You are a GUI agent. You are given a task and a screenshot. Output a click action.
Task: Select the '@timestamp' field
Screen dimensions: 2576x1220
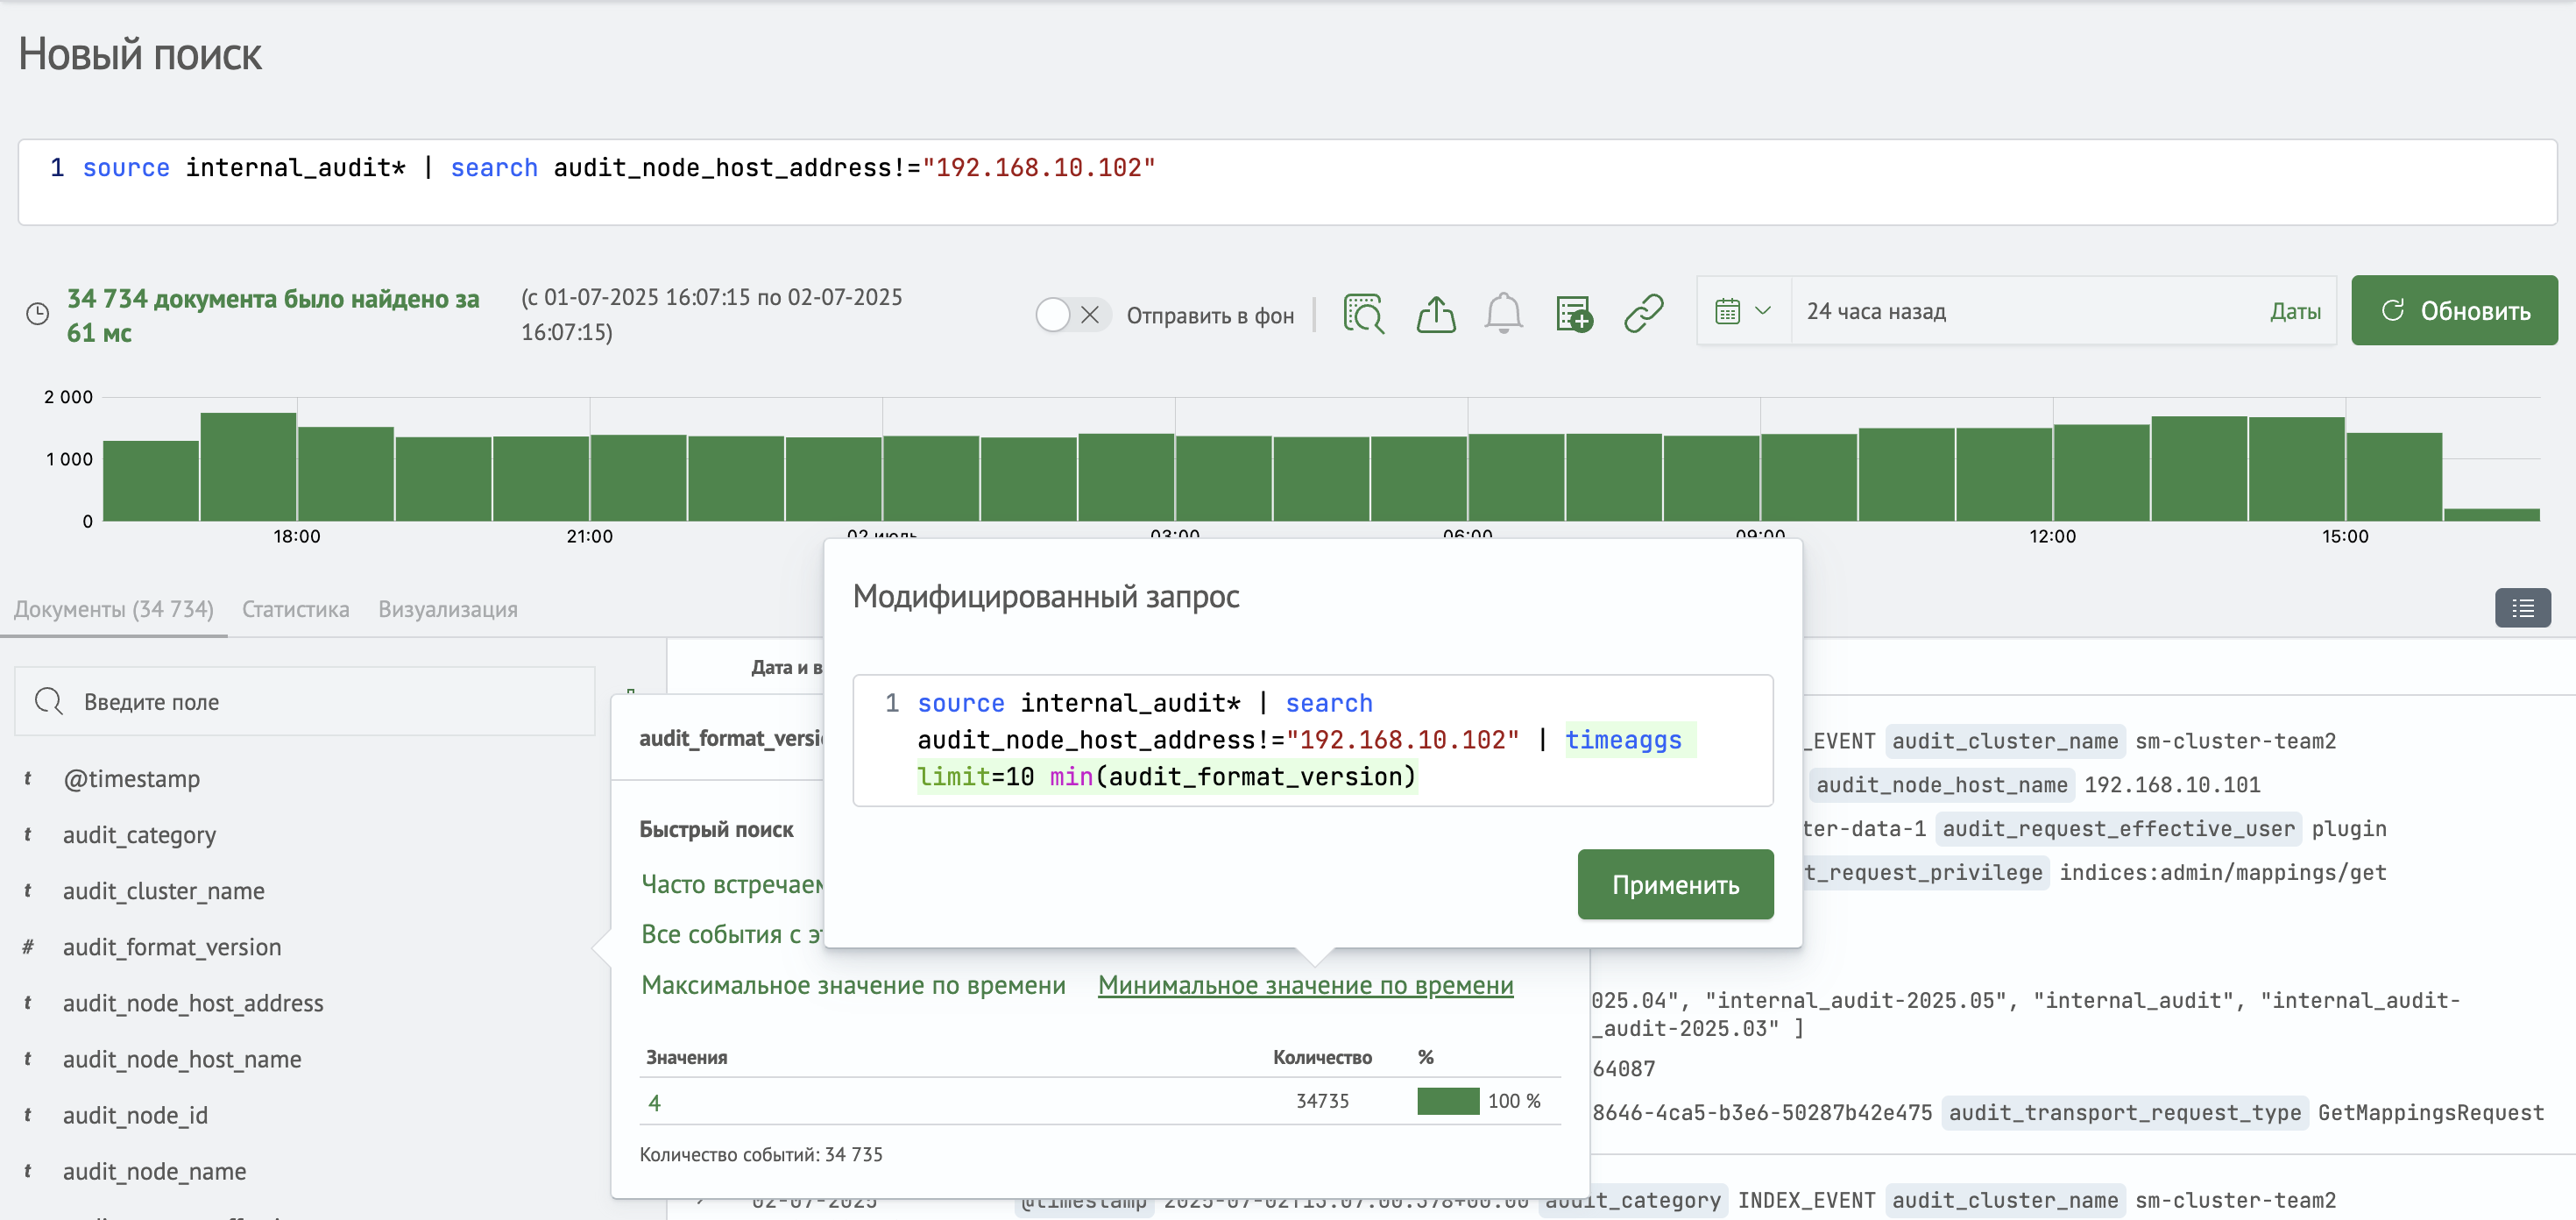point(131,779)
